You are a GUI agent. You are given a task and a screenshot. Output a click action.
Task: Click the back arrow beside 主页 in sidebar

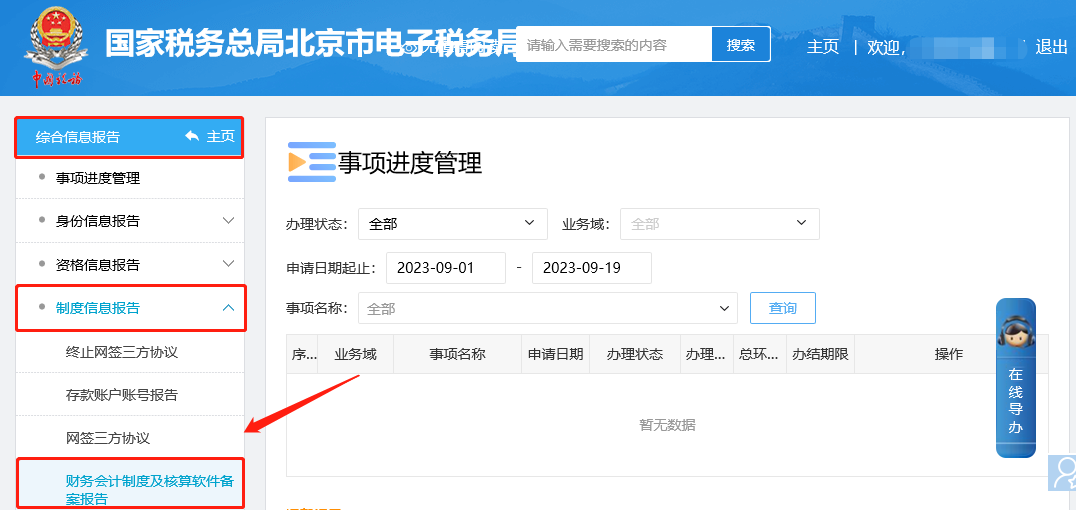point(192,136)
